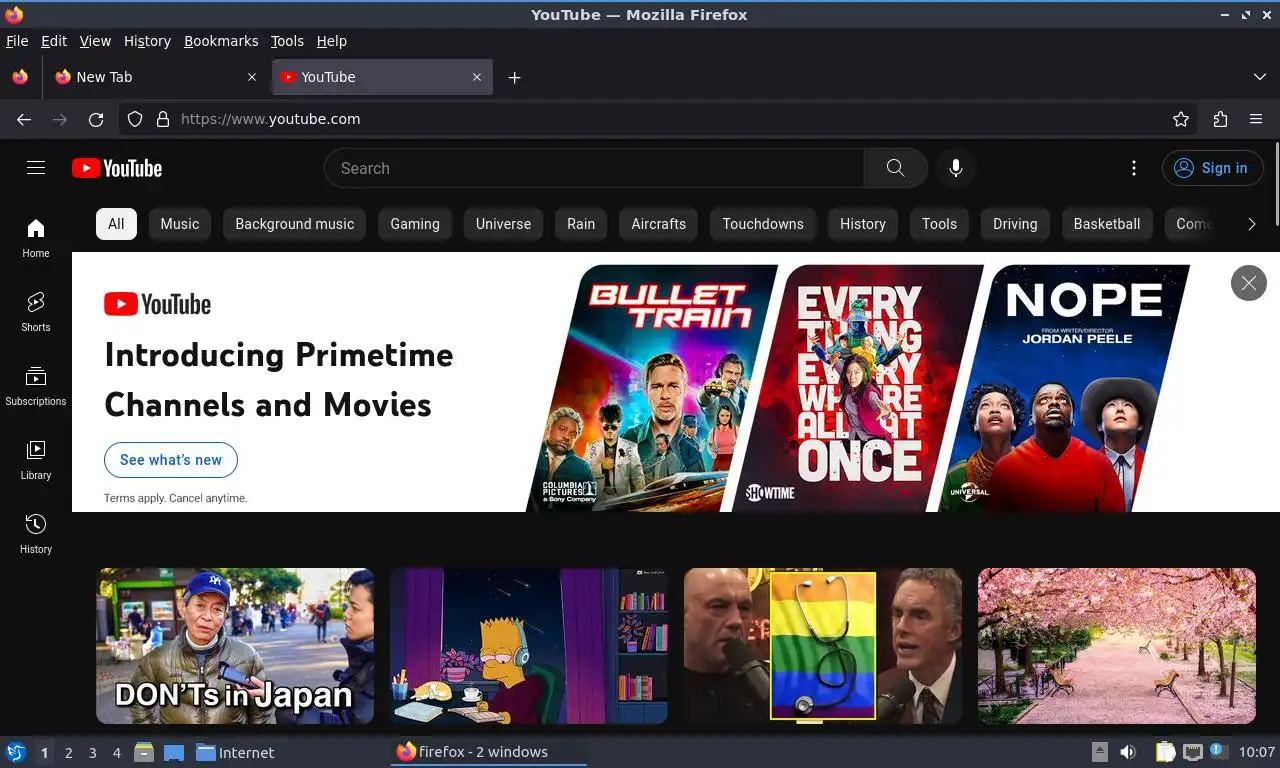The width and height of the screenshot is (1280, 768).
Task: Click the page vertical scrollbar
Action: [x=1275, y=185]
